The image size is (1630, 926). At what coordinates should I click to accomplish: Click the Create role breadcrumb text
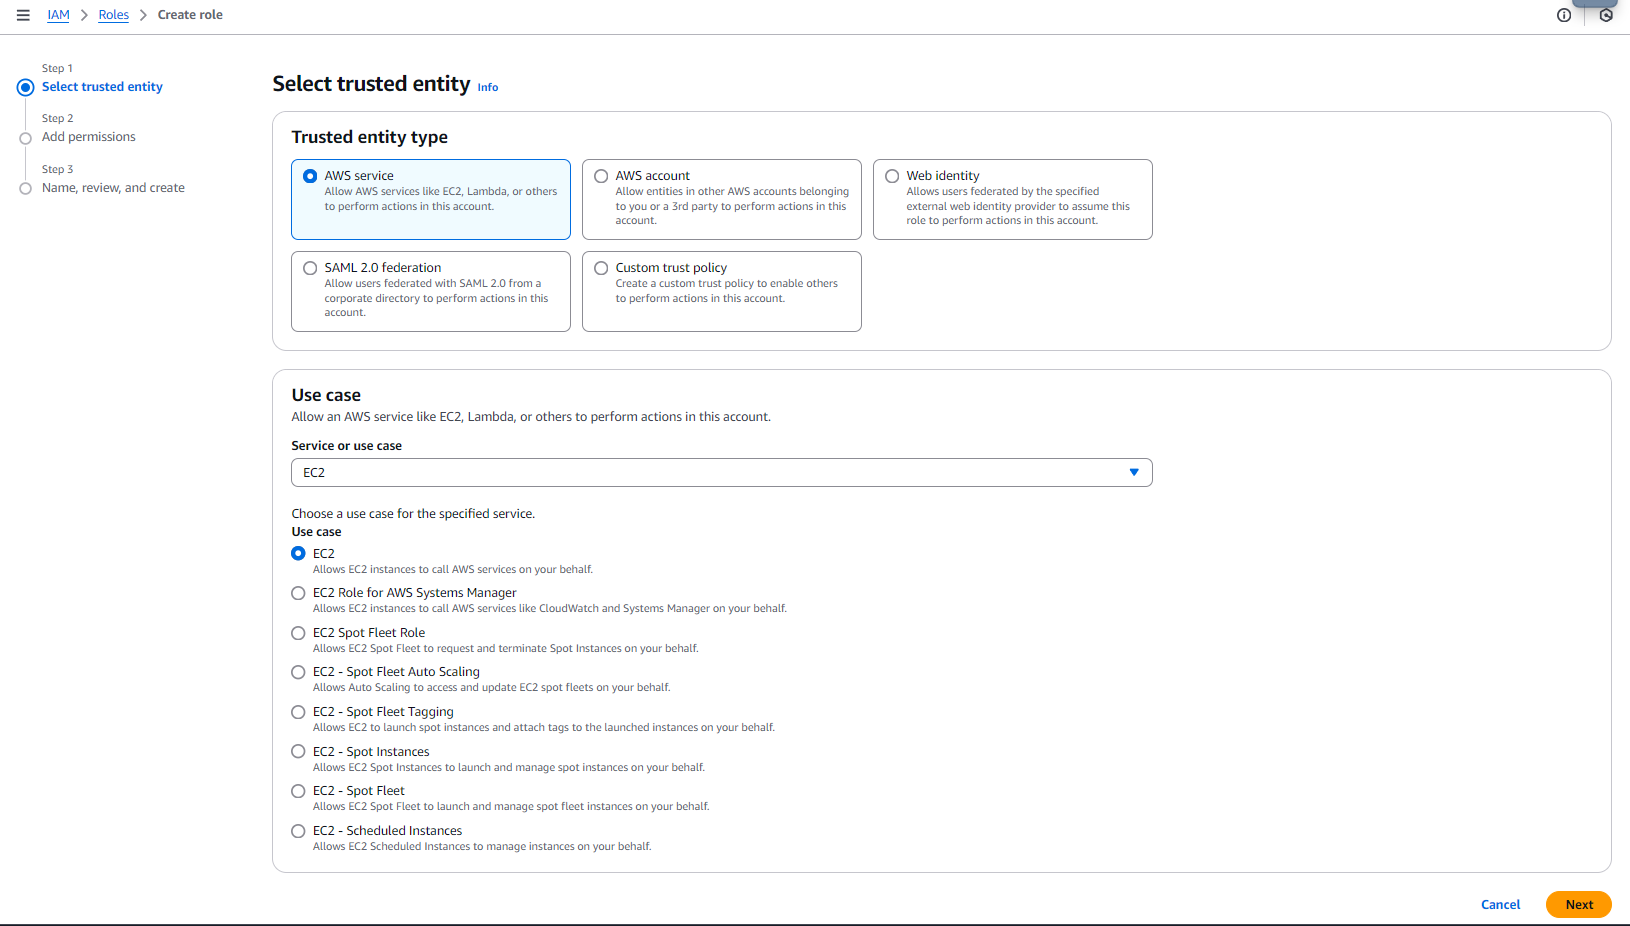click(190, 15)
